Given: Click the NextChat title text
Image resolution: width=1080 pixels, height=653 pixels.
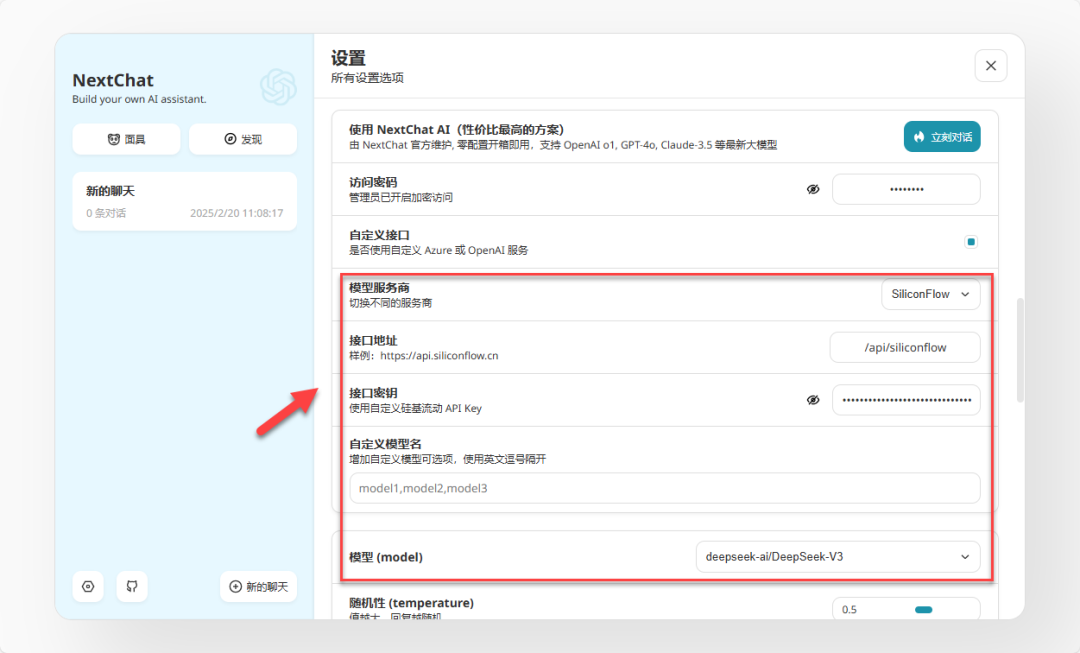Looking at the screenshot, I should (113, 80).
